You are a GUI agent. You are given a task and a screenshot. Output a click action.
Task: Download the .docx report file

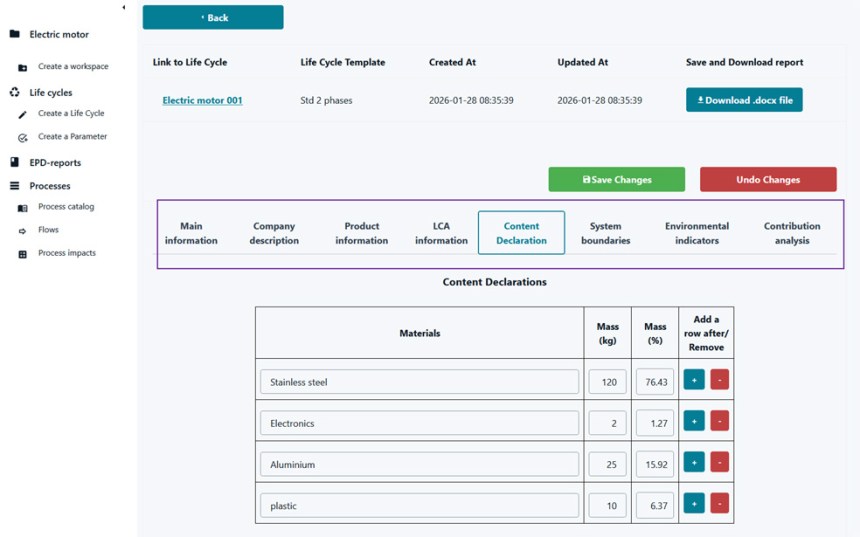coord(744,100)
